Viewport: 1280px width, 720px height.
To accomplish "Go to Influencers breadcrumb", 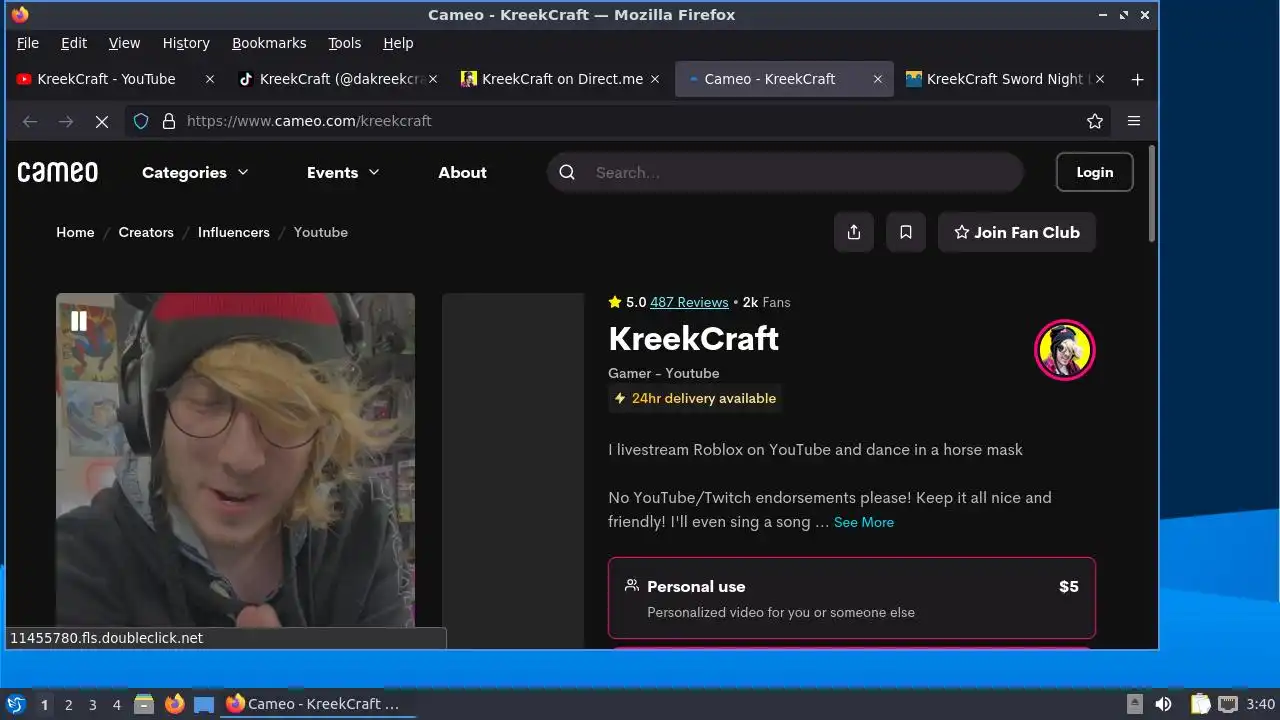I will (x=234, y=232).
